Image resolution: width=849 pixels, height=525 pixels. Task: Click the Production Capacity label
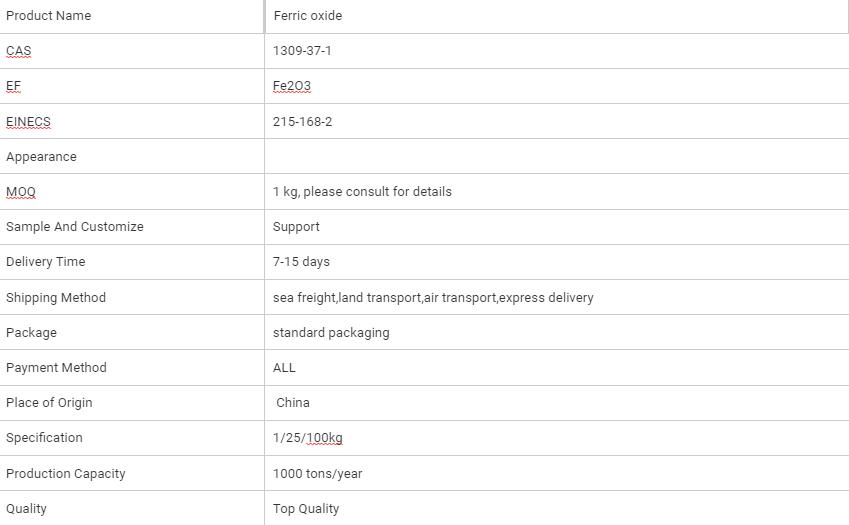coord(66,473)
